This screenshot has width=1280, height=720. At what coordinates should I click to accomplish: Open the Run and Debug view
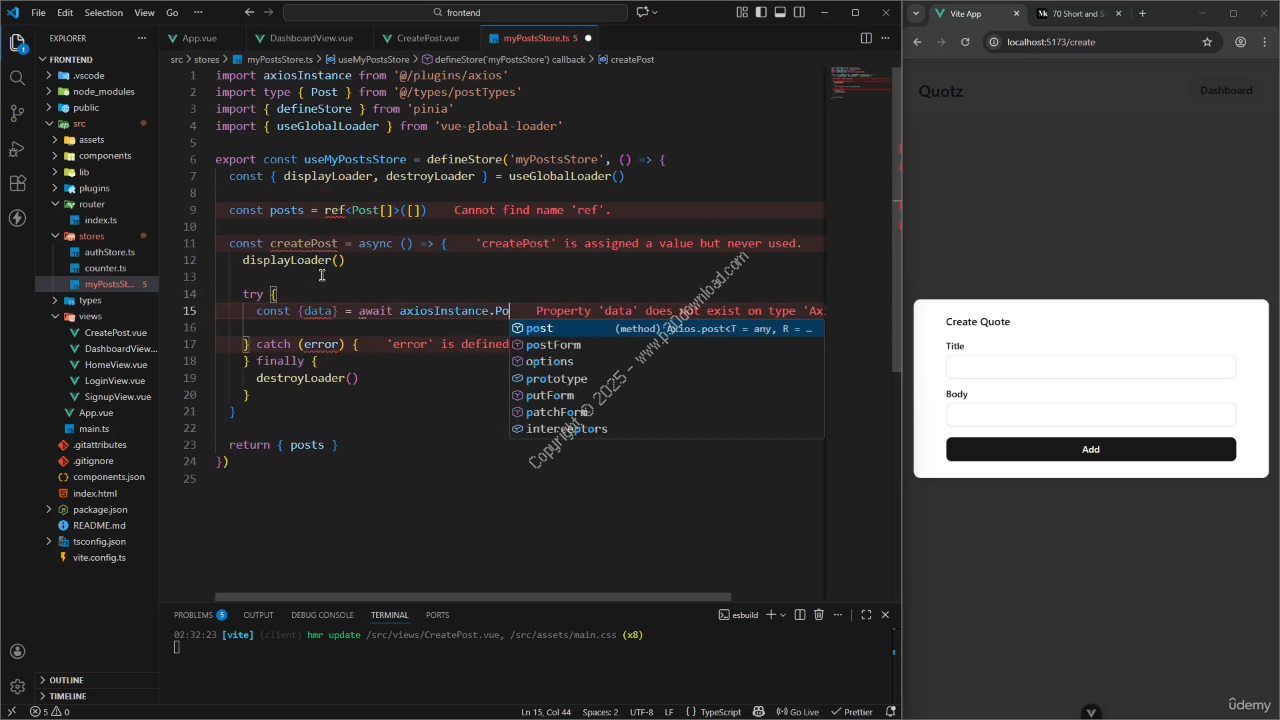[17, 149]
